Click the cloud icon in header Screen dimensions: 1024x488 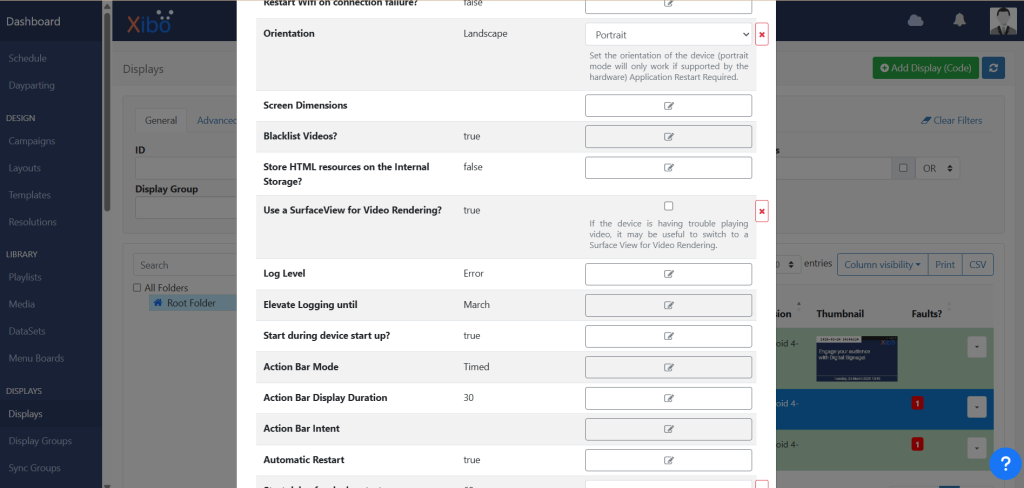(915, 21)
